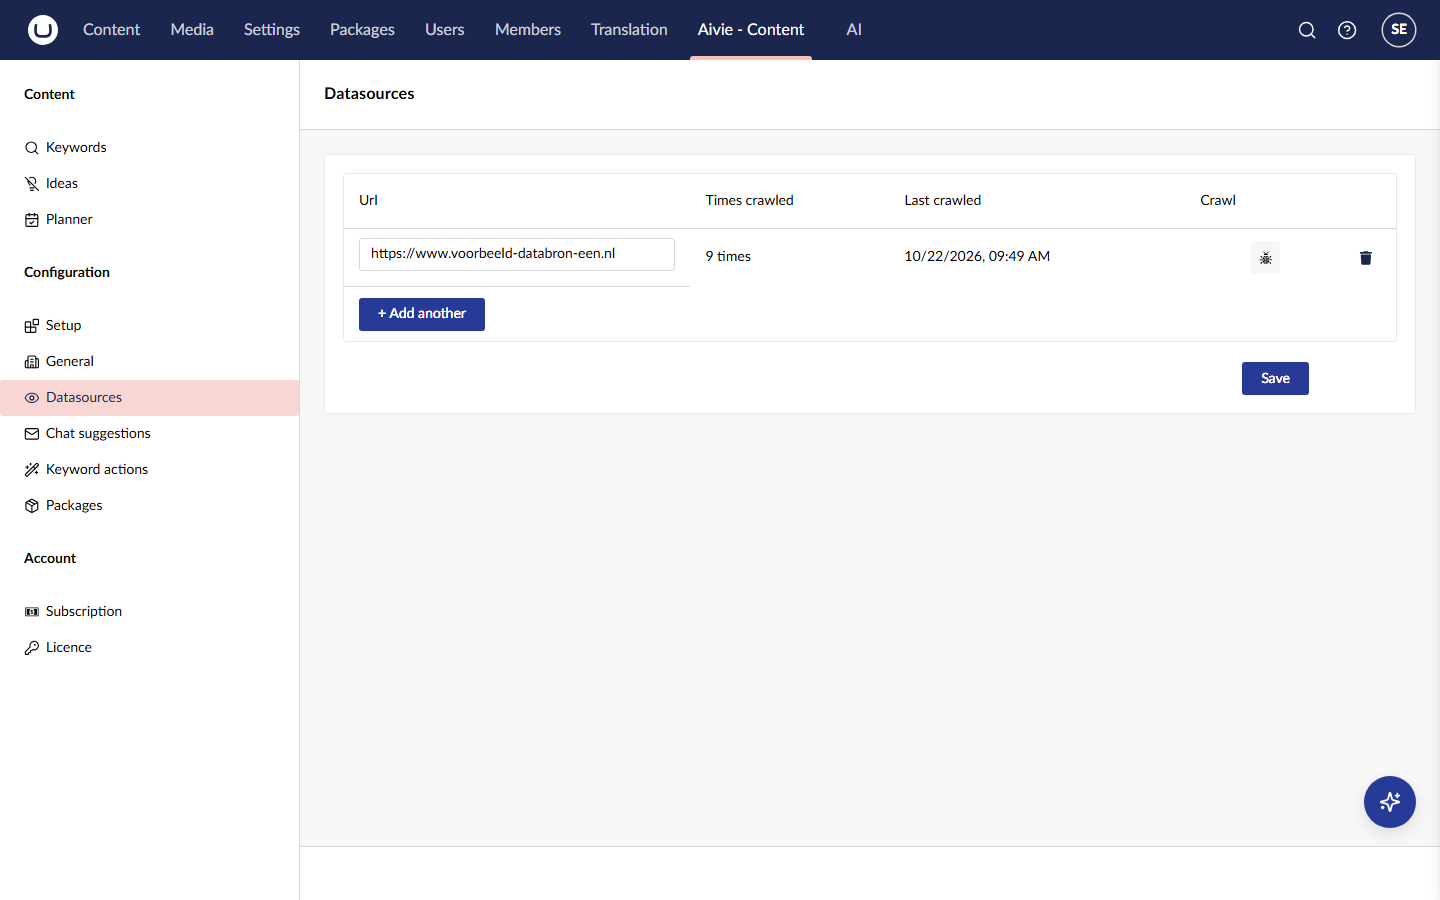This screenshot has height=900, width=1440.
Task: Open the search magnifier in header
Action: pos(1307,30)
